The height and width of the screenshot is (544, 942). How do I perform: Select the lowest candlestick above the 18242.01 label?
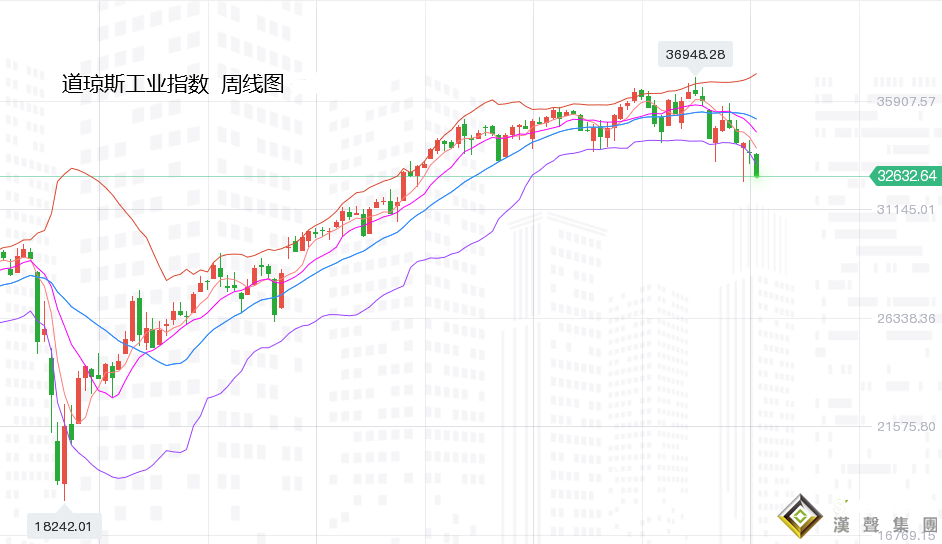[63, 455]
